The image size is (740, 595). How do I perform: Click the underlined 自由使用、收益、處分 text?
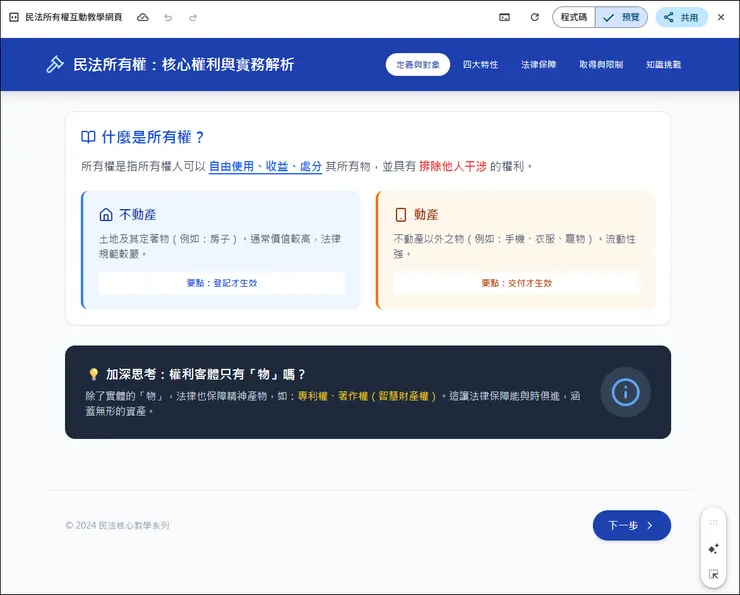coord(265,167)
